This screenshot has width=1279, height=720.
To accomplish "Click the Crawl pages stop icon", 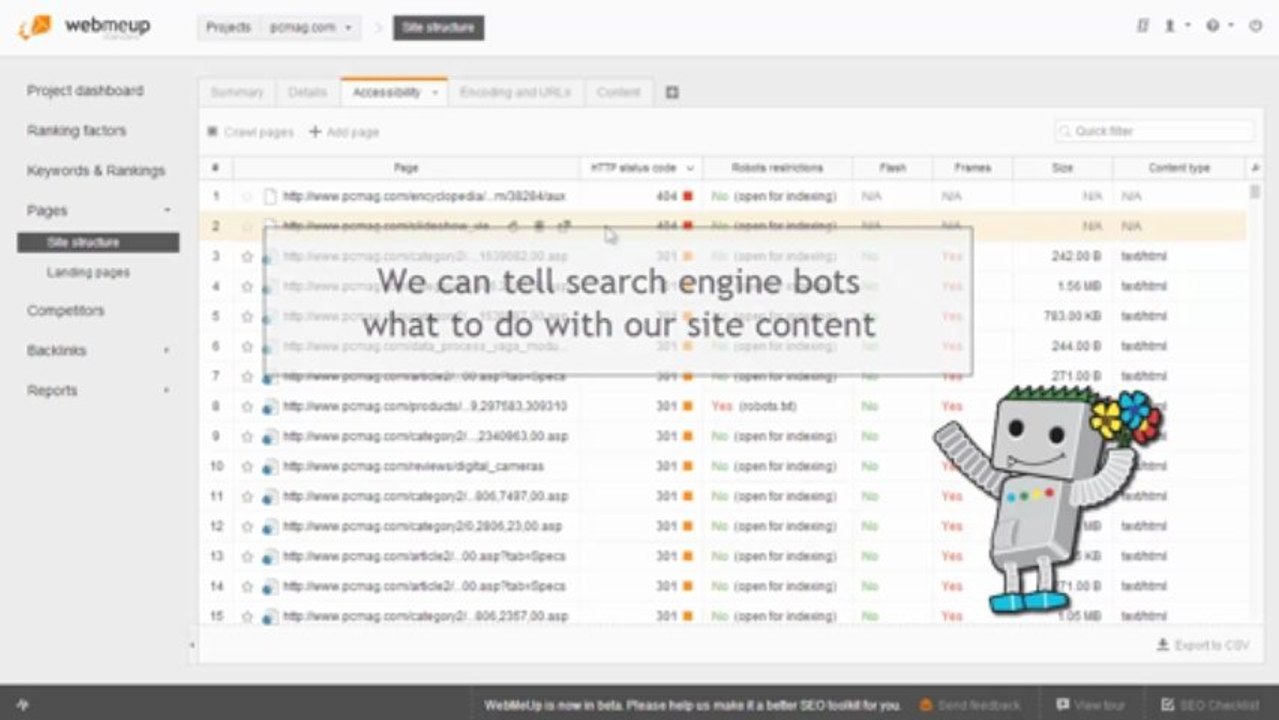I will click(212, 131).
